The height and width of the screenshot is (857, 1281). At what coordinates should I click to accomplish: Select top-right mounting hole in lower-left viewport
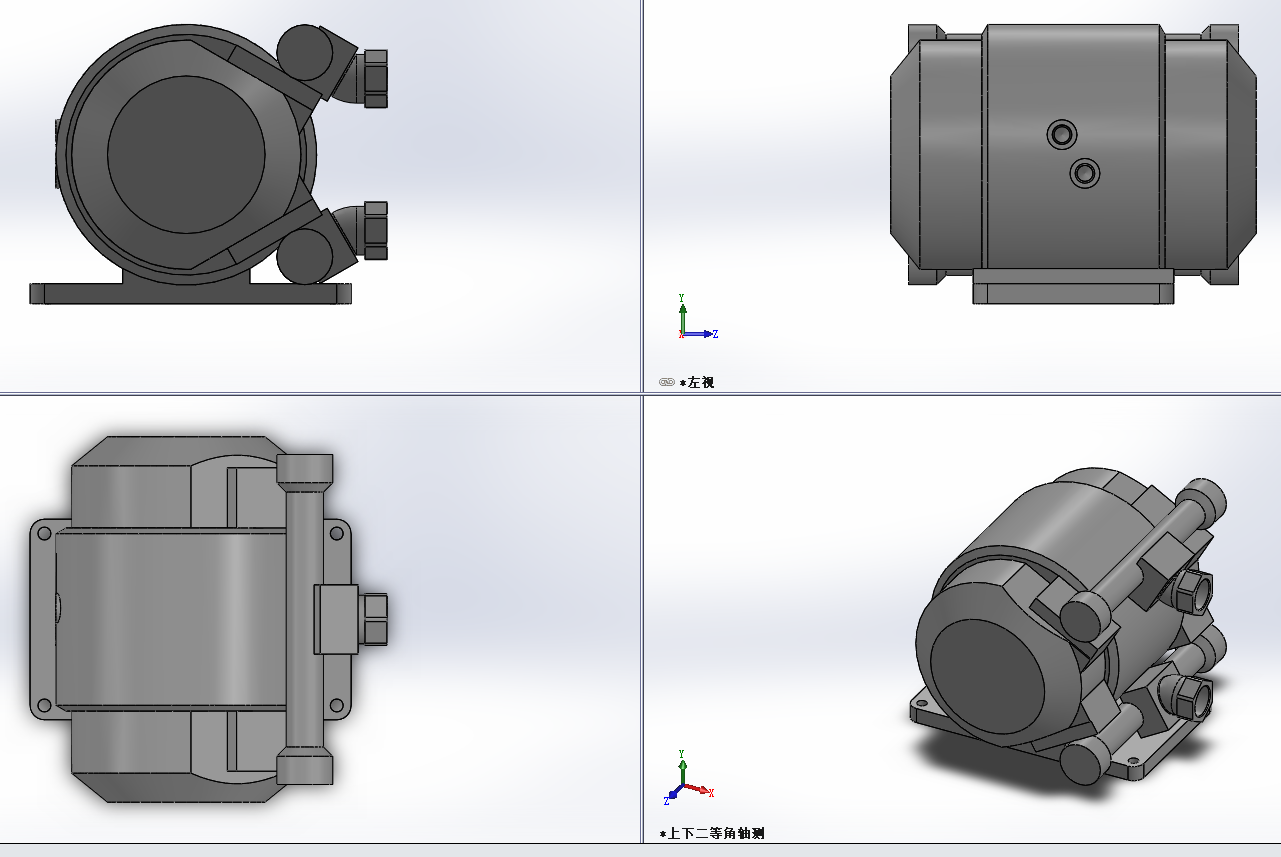point(337,533)
